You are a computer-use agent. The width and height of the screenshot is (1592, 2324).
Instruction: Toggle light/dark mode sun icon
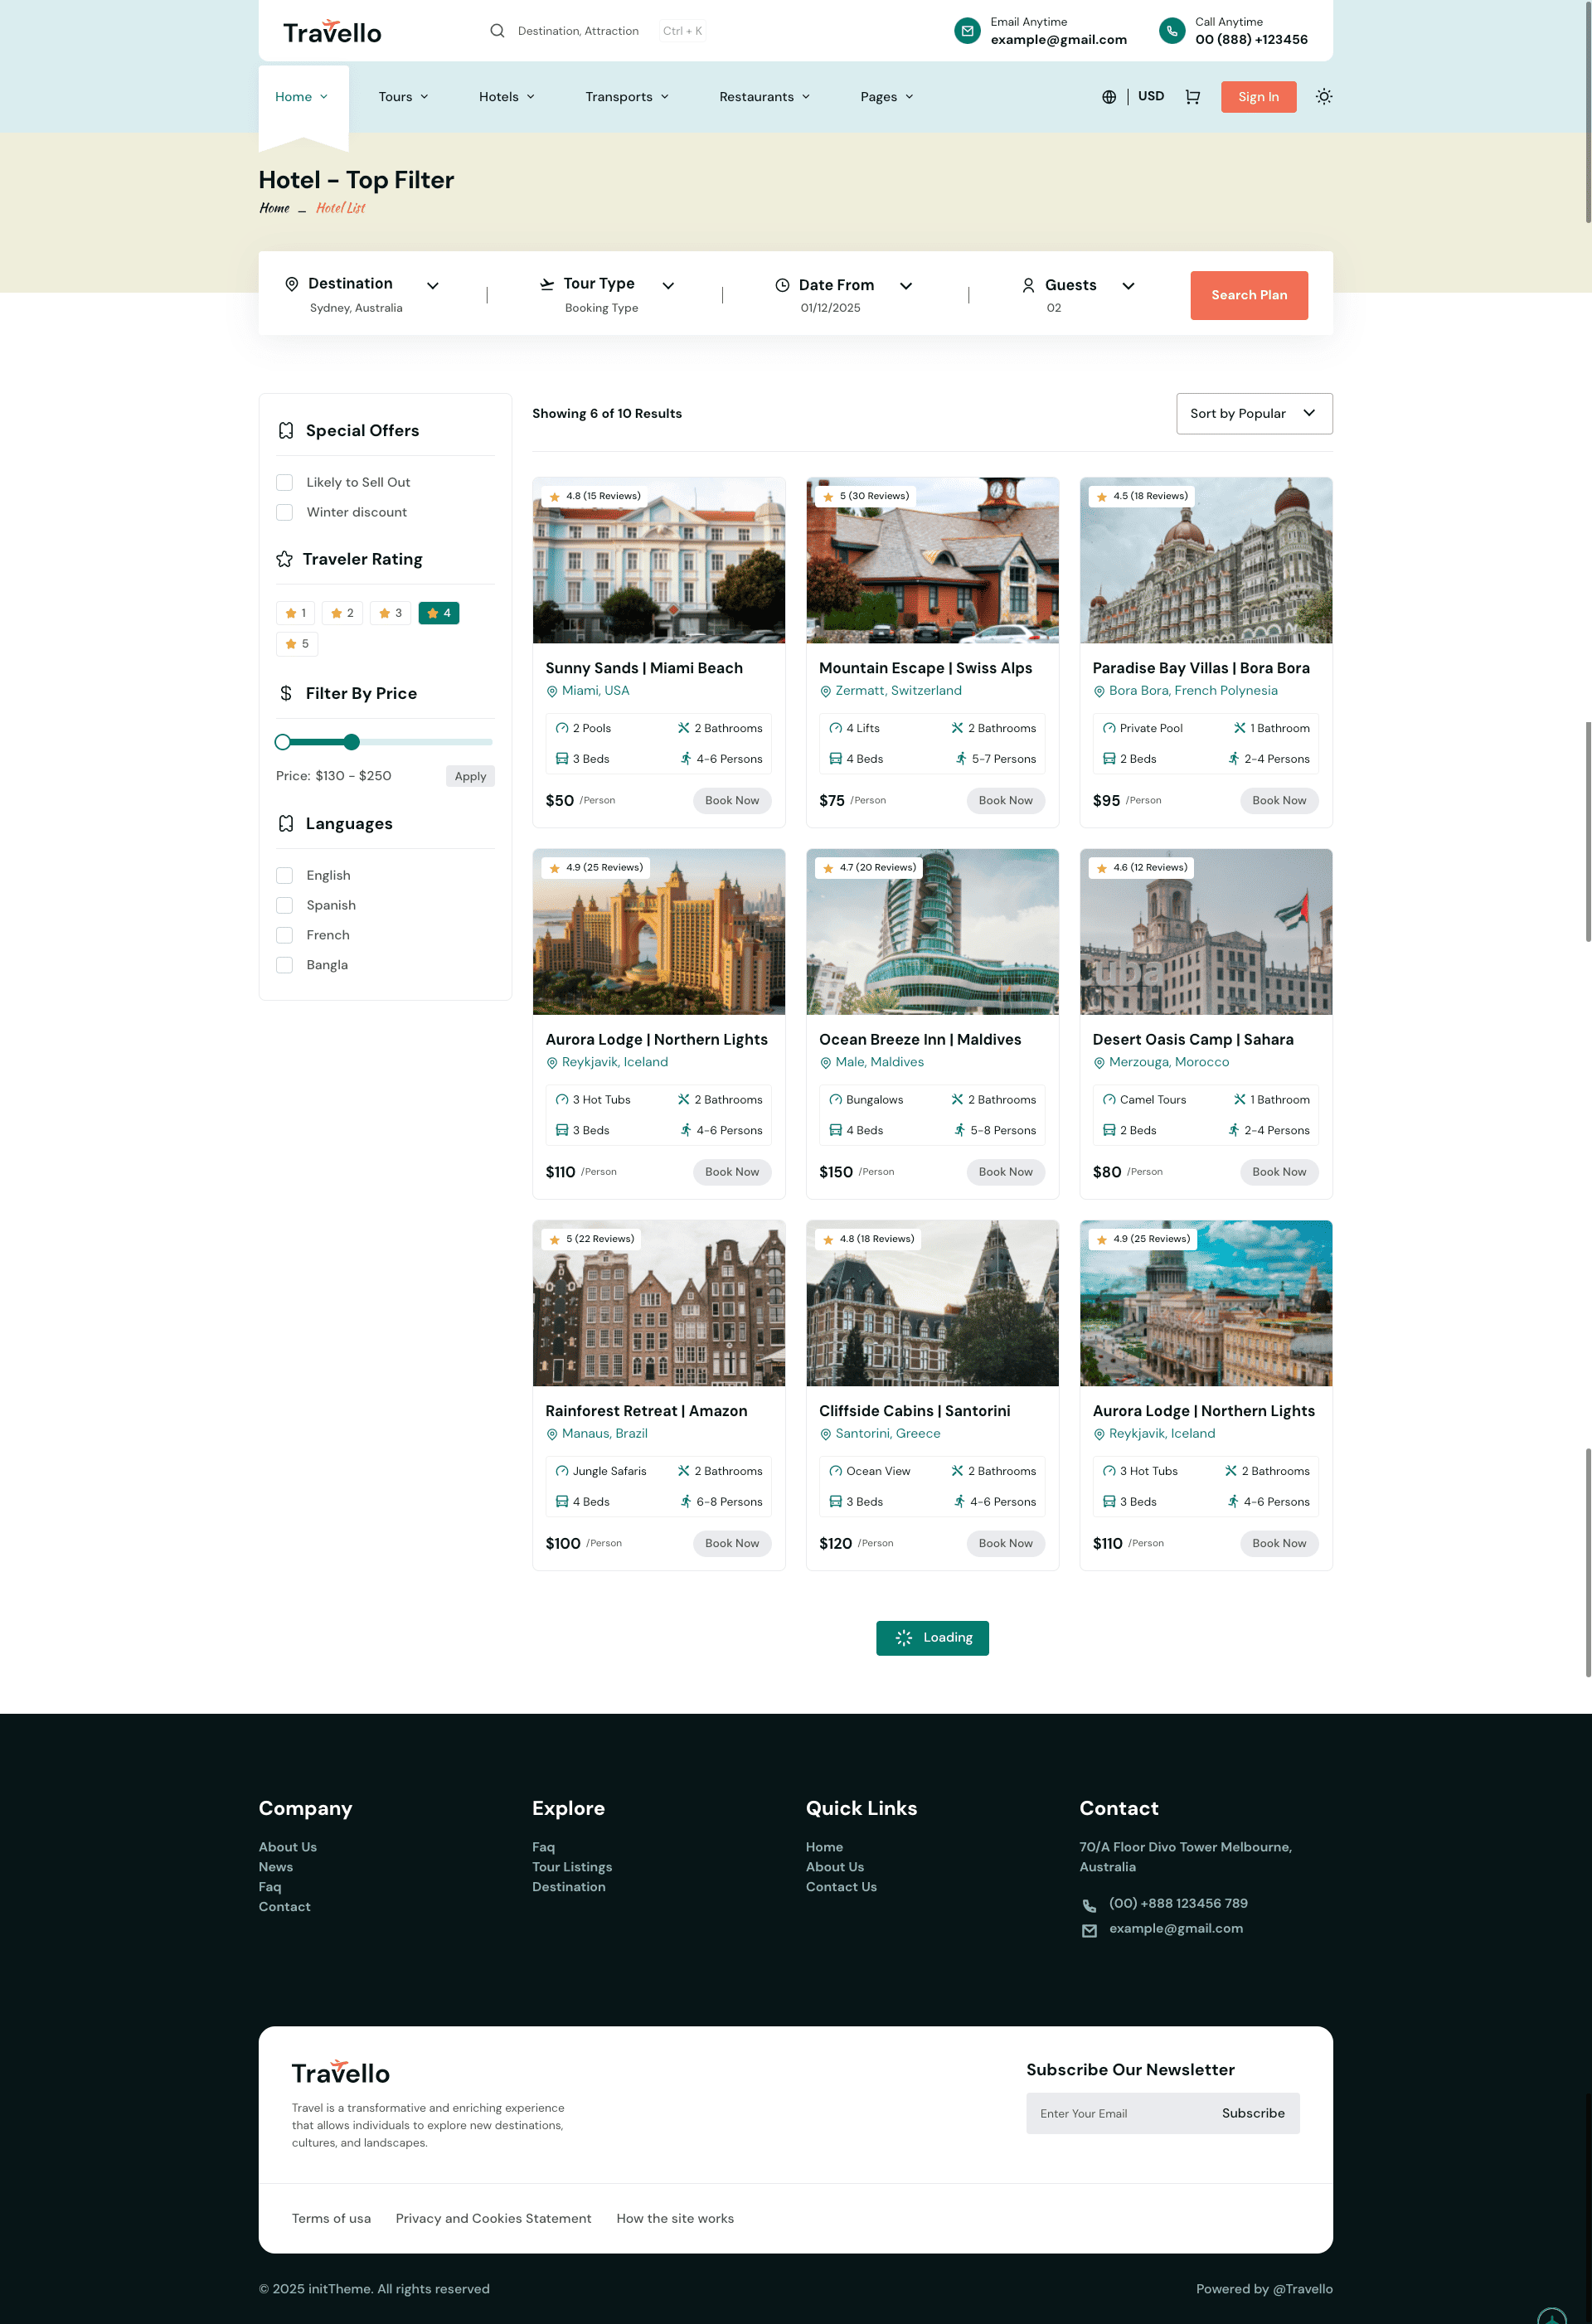1323,97
